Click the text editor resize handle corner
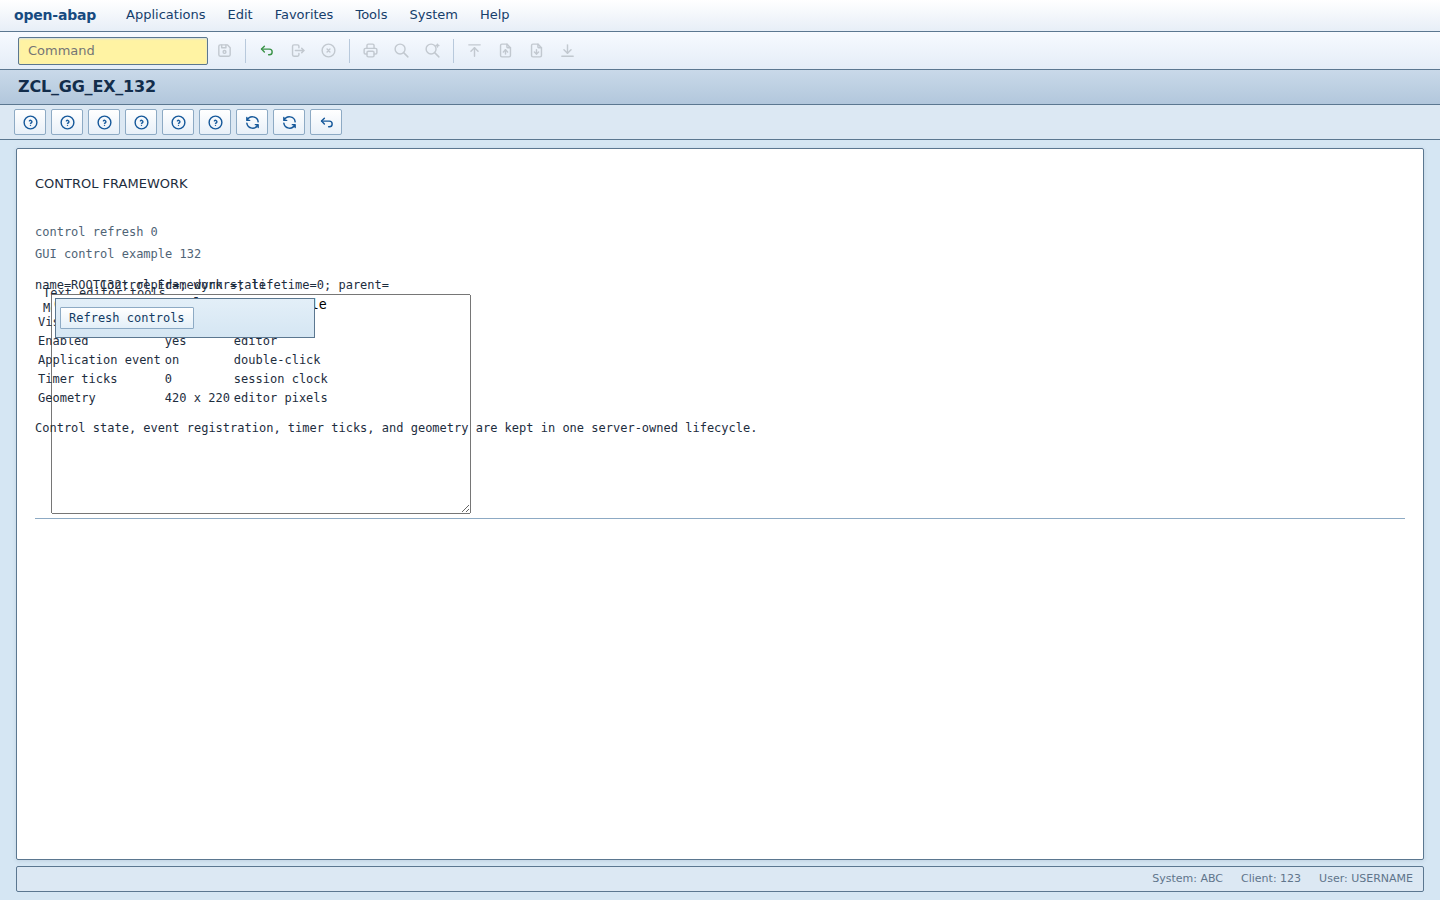 point(465,508)
